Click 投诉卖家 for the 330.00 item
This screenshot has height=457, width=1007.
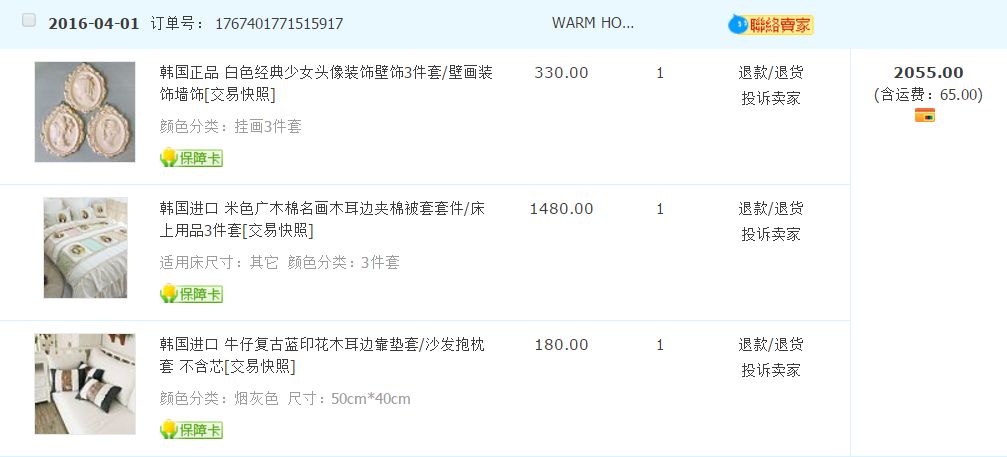[x=771, y=98]
